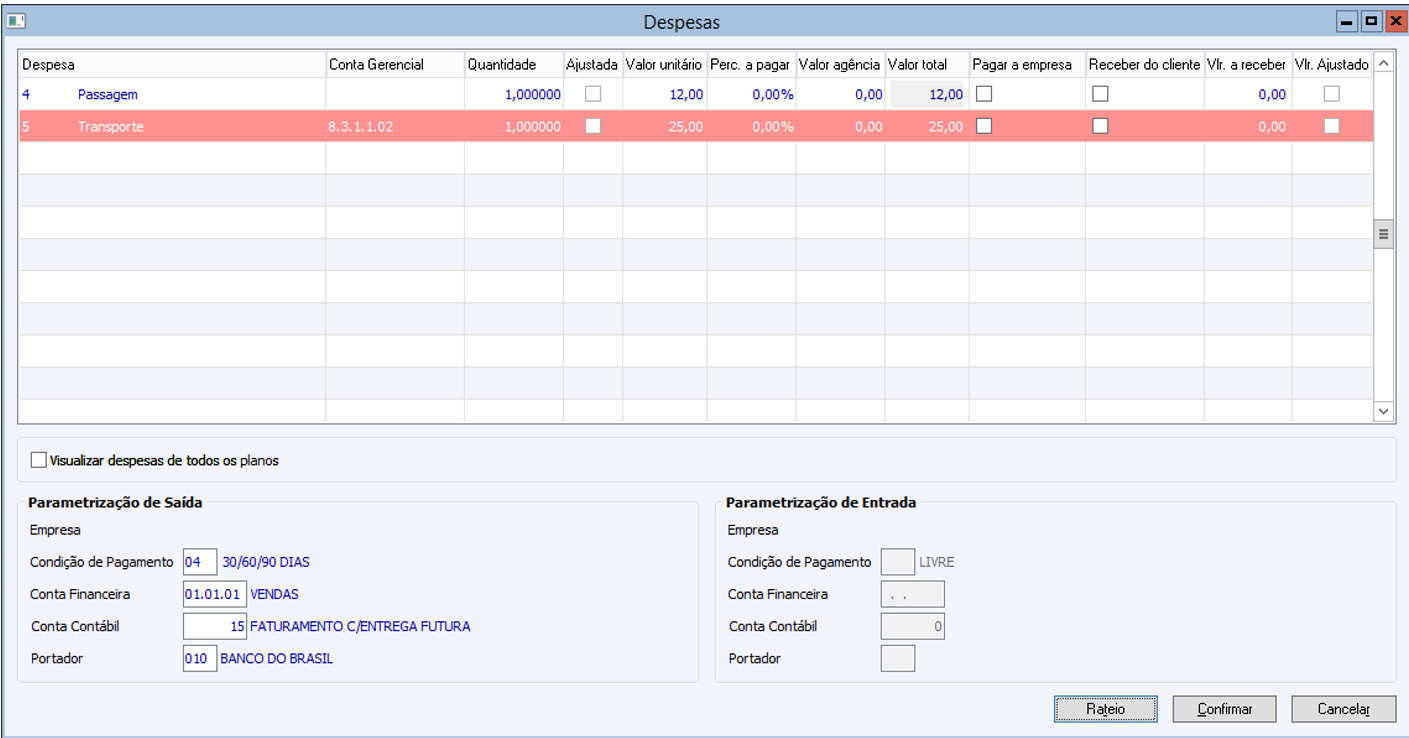Click the table scrollbar up arrow
Screen dimensions: 1409x738
(x=1384, y=63)
